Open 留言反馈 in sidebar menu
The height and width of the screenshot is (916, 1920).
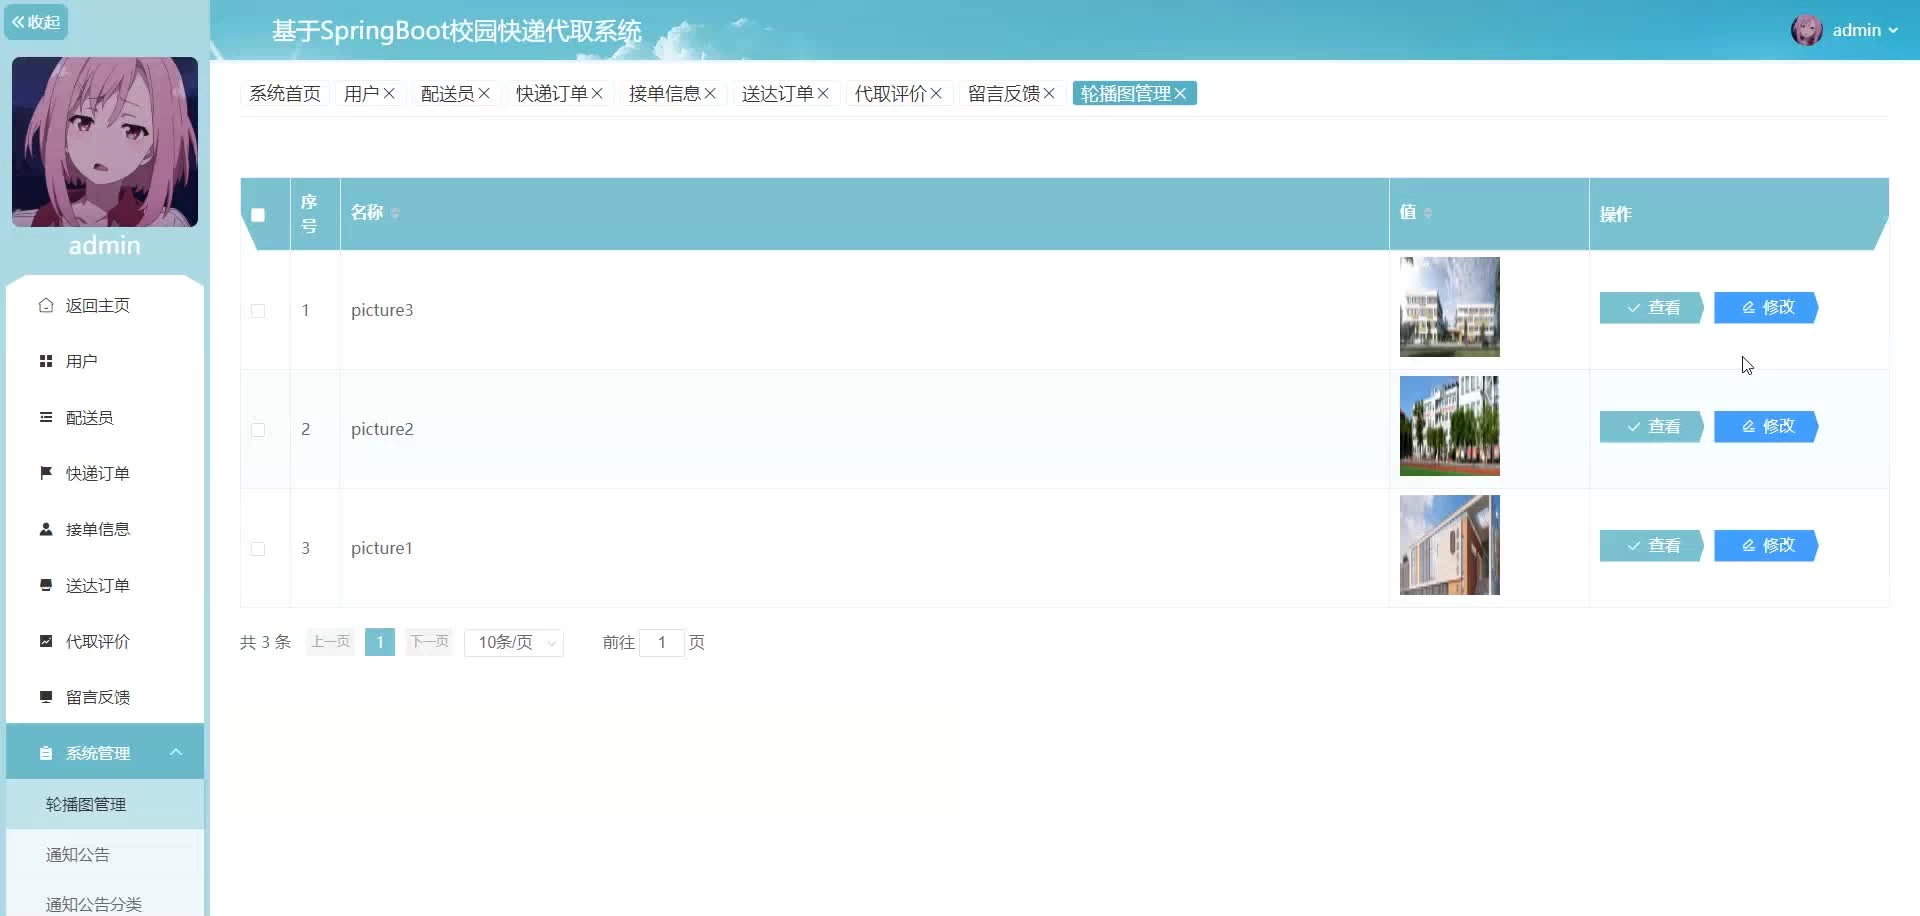(x=105, y=697)
